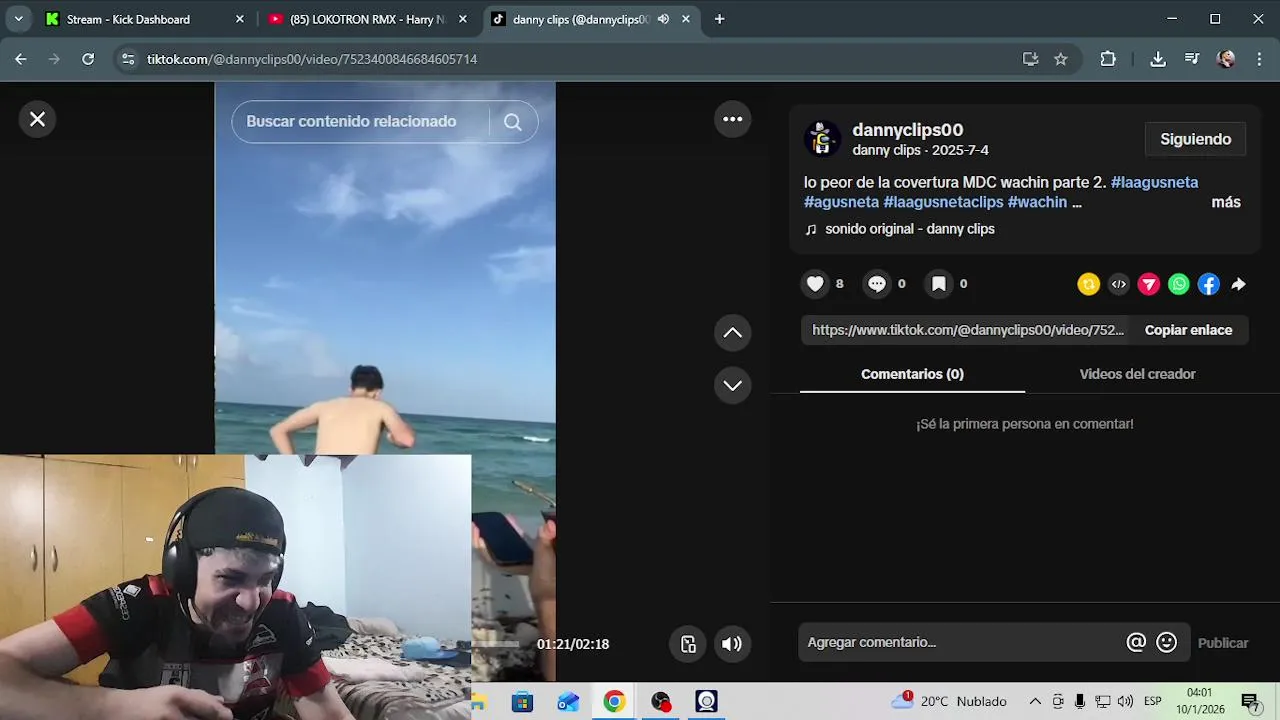
Task: Open Microsoft Store from the taskbar
Action: click(522, 702)
